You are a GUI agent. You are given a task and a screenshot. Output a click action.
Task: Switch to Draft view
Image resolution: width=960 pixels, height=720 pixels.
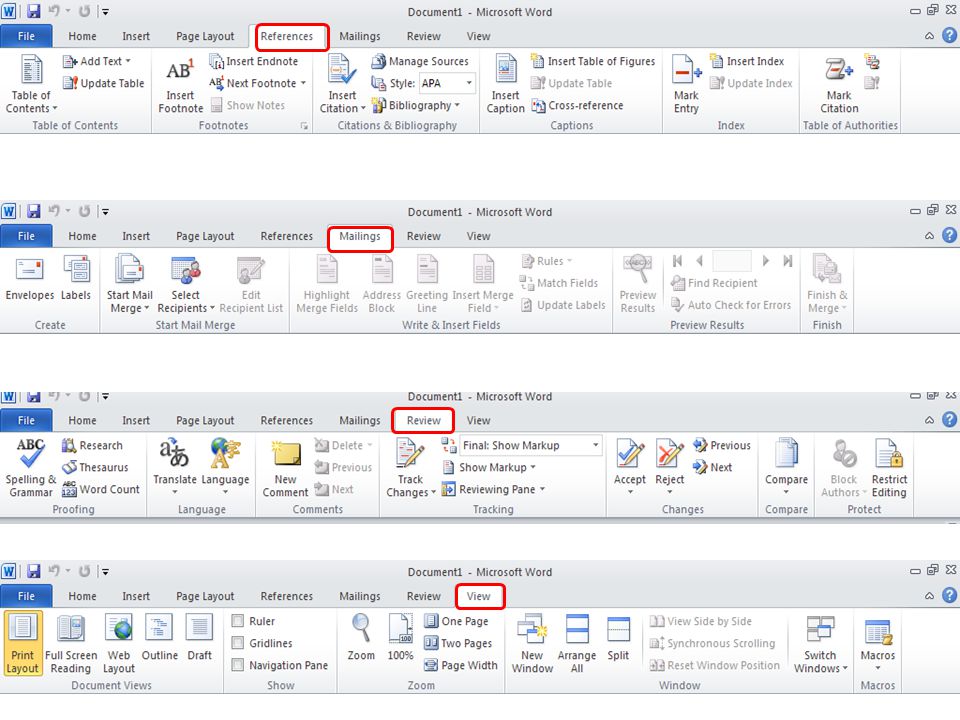tap(200, 639)
